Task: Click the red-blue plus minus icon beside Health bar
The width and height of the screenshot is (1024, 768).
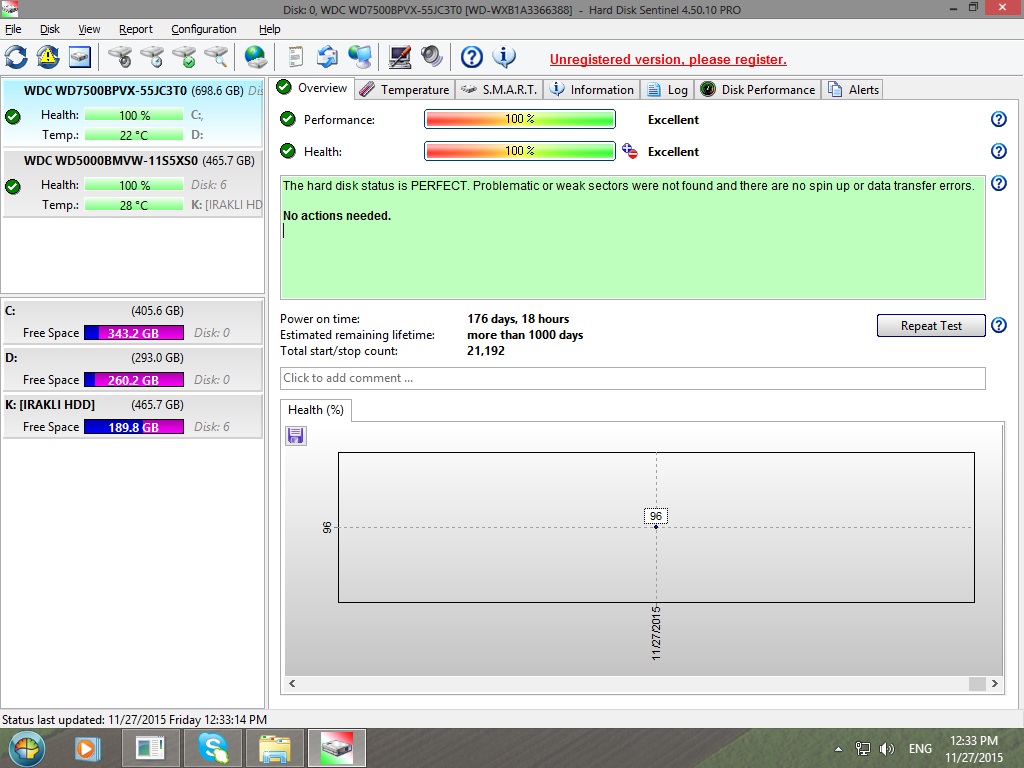Action: 630,151
